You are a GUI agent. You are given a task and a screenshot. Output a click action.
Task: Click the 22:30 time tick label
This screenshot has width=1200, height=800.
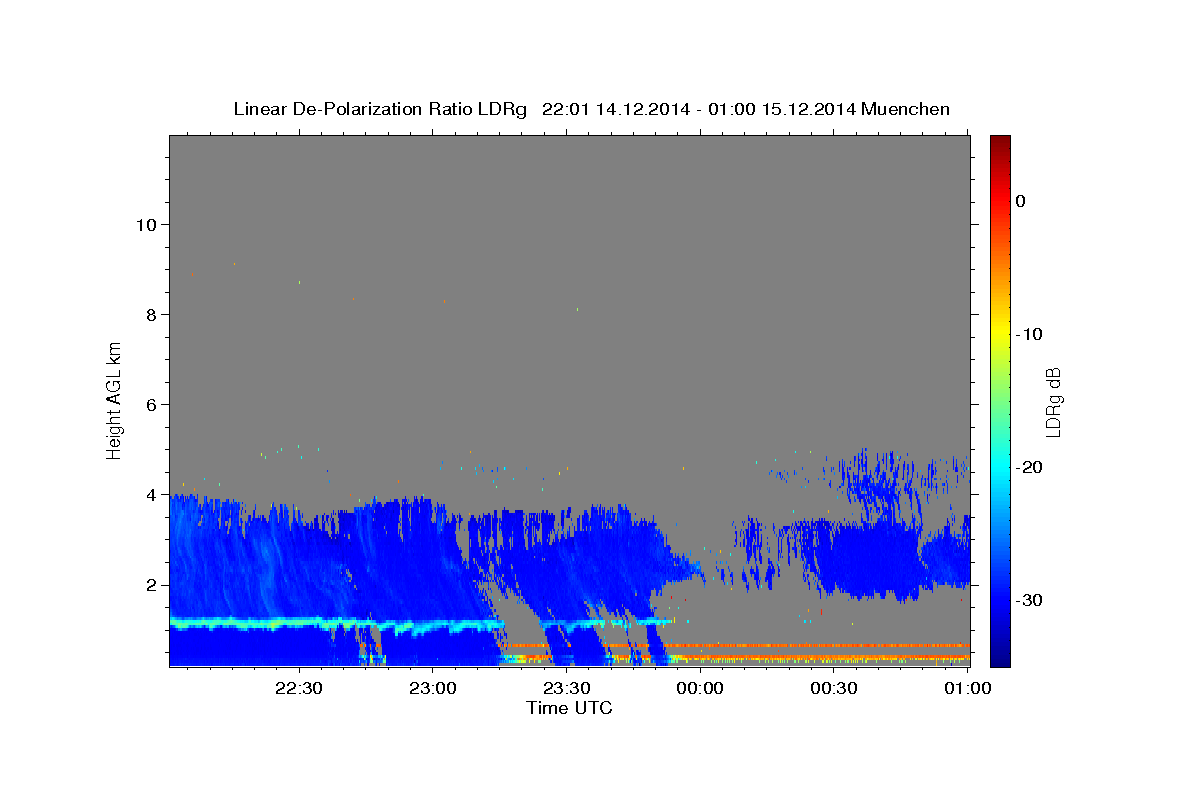pyautogui.click(x=298, y=688)
